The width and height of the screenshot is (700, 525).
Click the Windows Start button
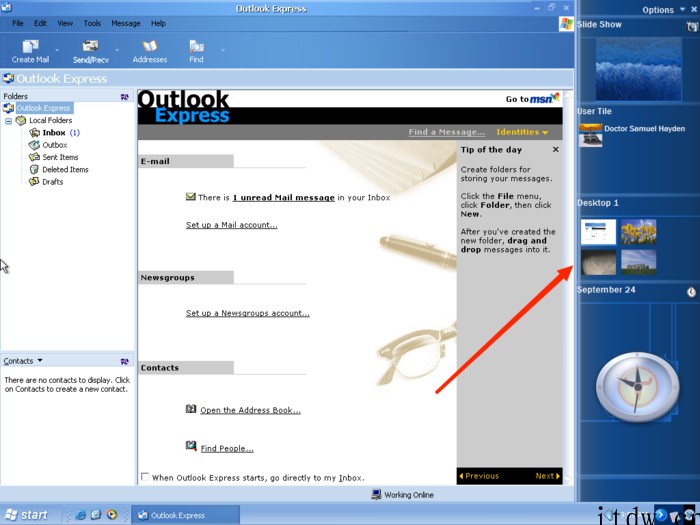27,515
